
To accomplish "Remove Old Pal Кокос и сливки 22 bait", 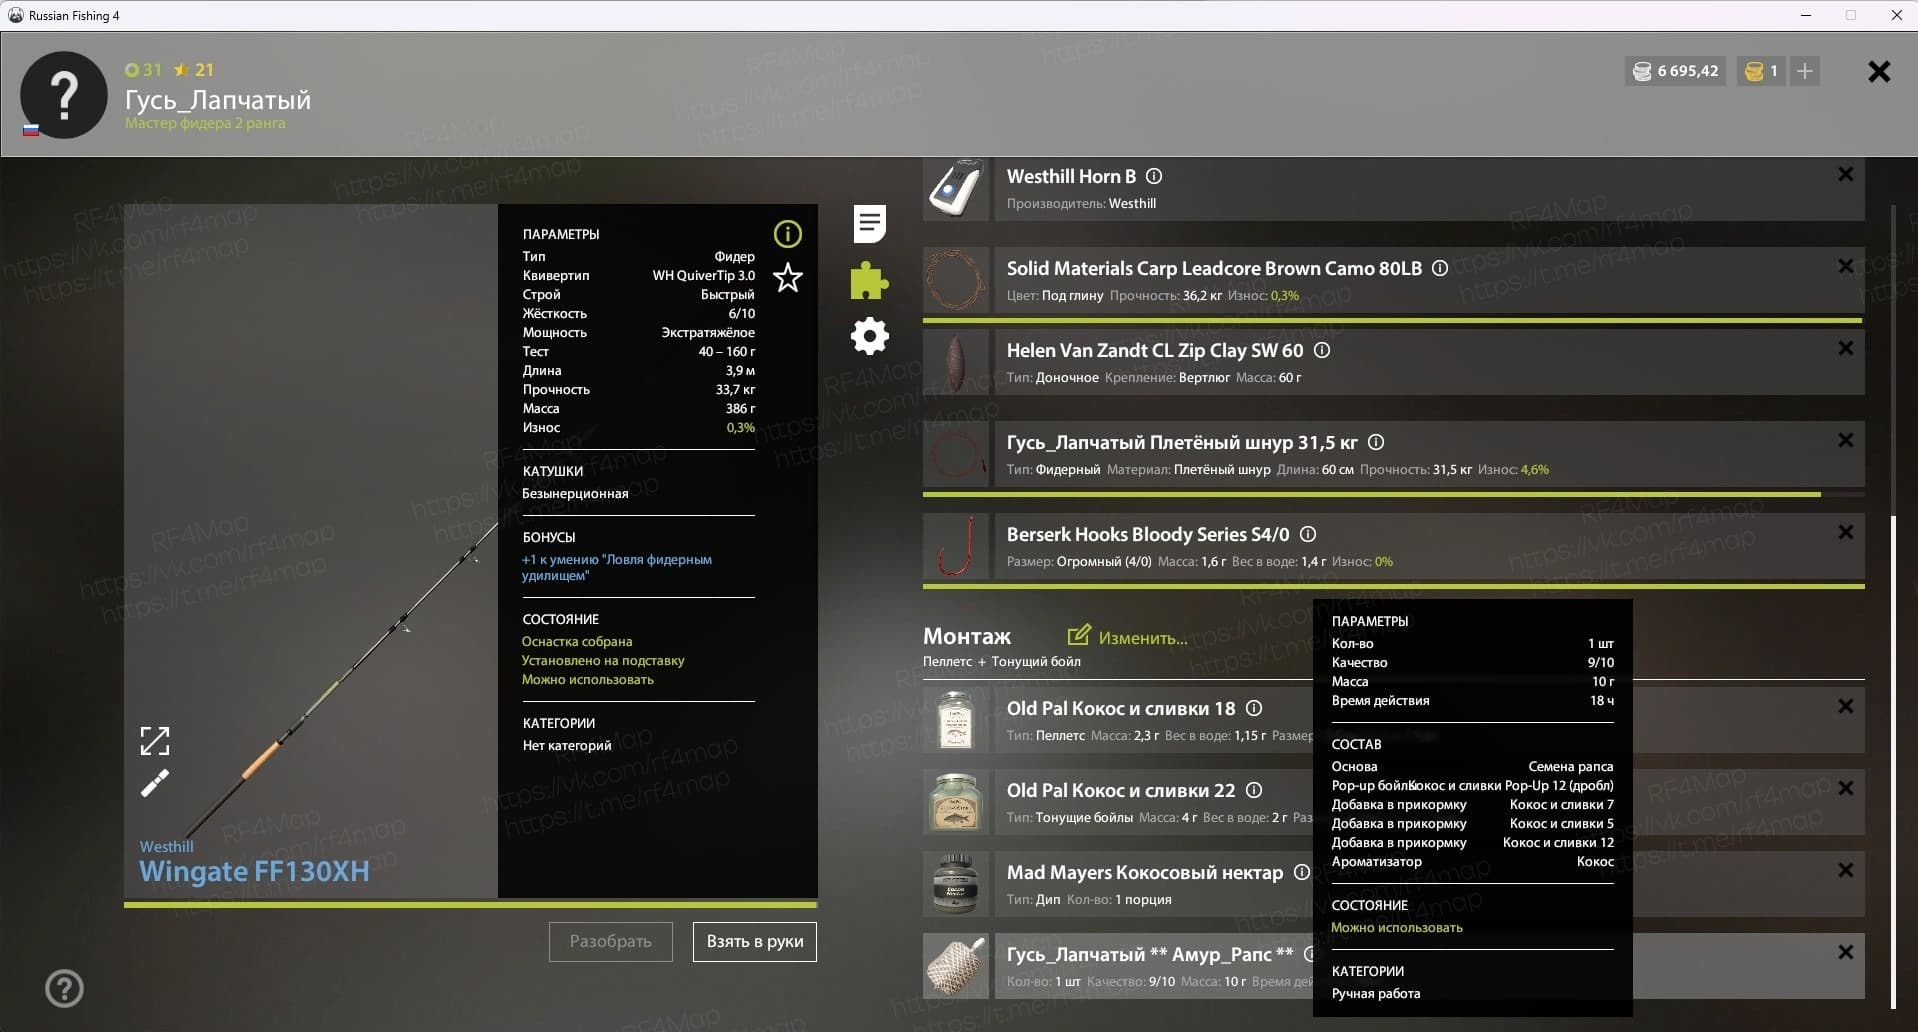I will click(x=1846, y=788).
